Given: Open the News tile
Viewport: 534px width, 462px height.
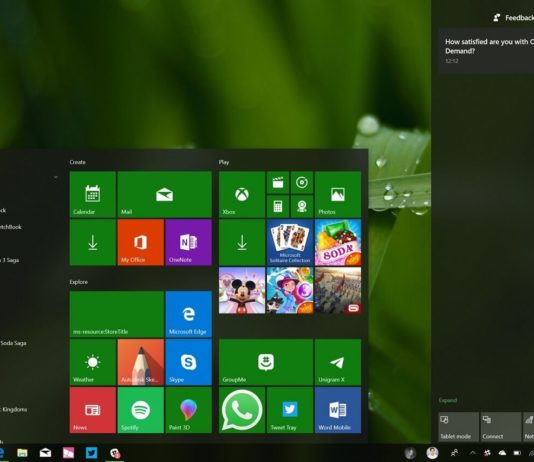Looking at the screenshot, I should 93,410.
